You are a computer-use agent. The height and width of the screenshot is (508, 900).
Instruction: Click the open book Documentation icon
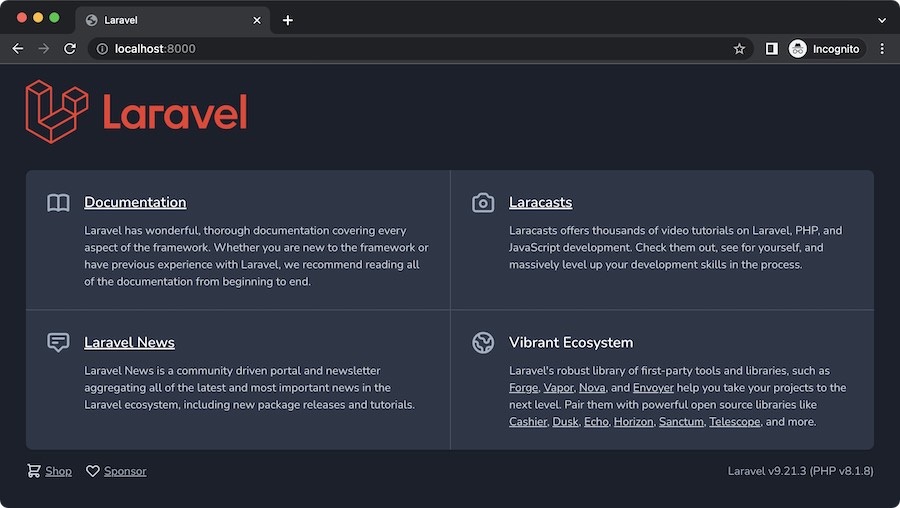pos(58,203)
